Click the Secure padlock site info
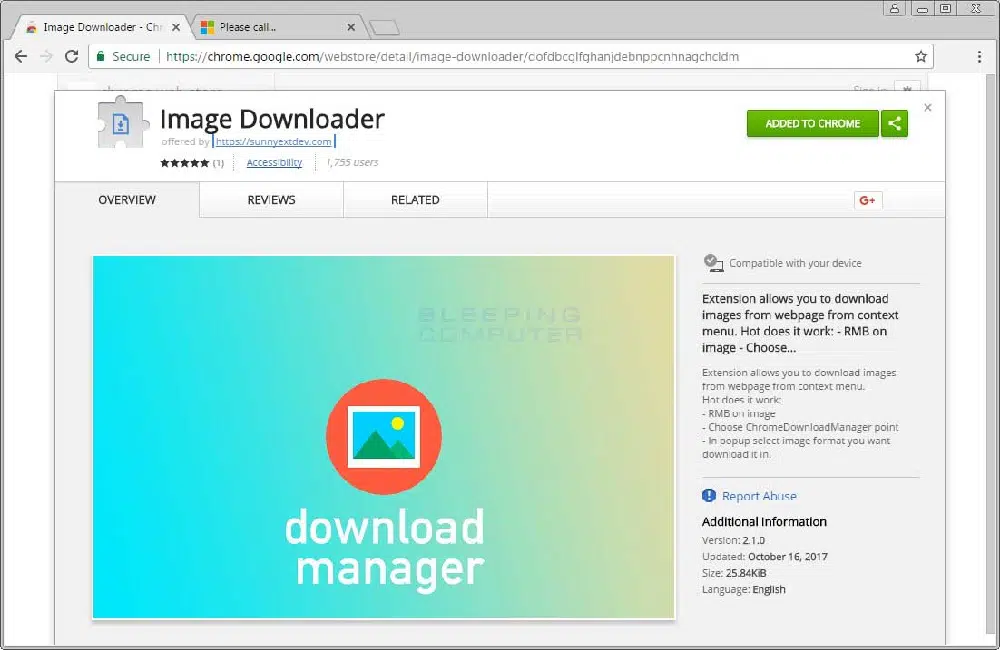1000x650 pixels. pyautogui.click(x=122, y=57)
